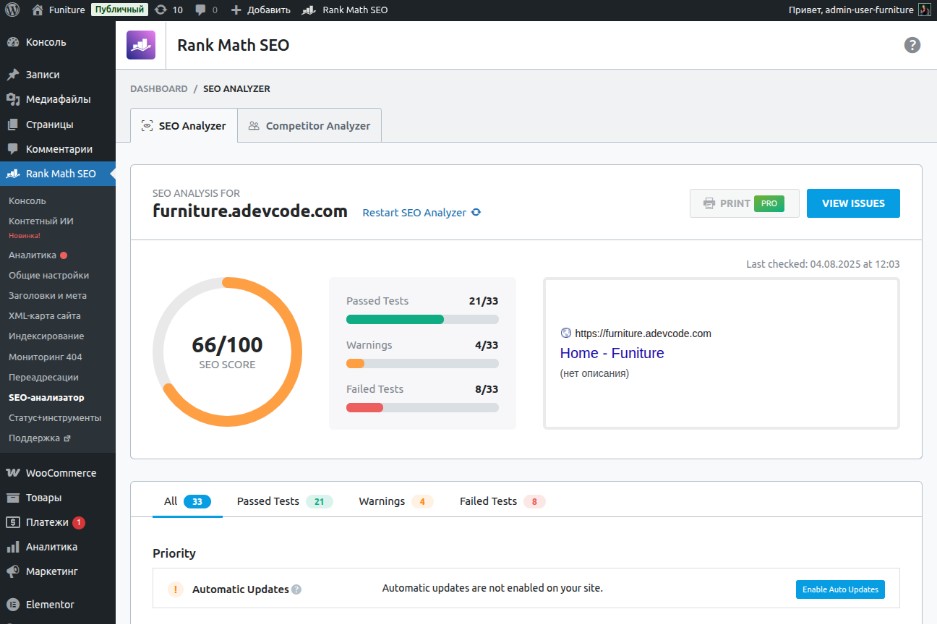This screenshot has width=937, height=624.
Task: Click the Last checked 04.08.2025 timestamp
Action: pos(823,264)
